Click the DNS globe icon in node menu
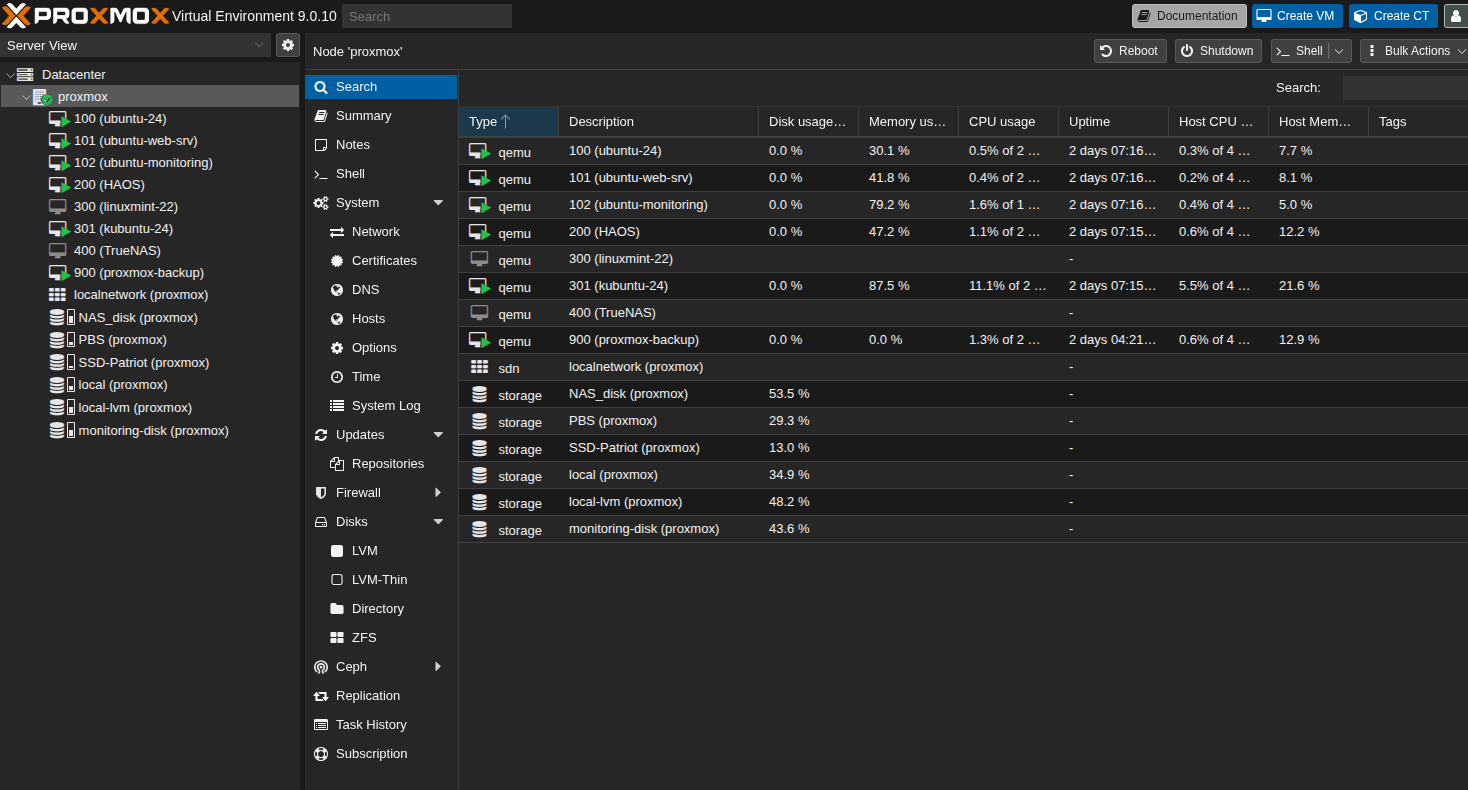 click(x=337, y=290)
